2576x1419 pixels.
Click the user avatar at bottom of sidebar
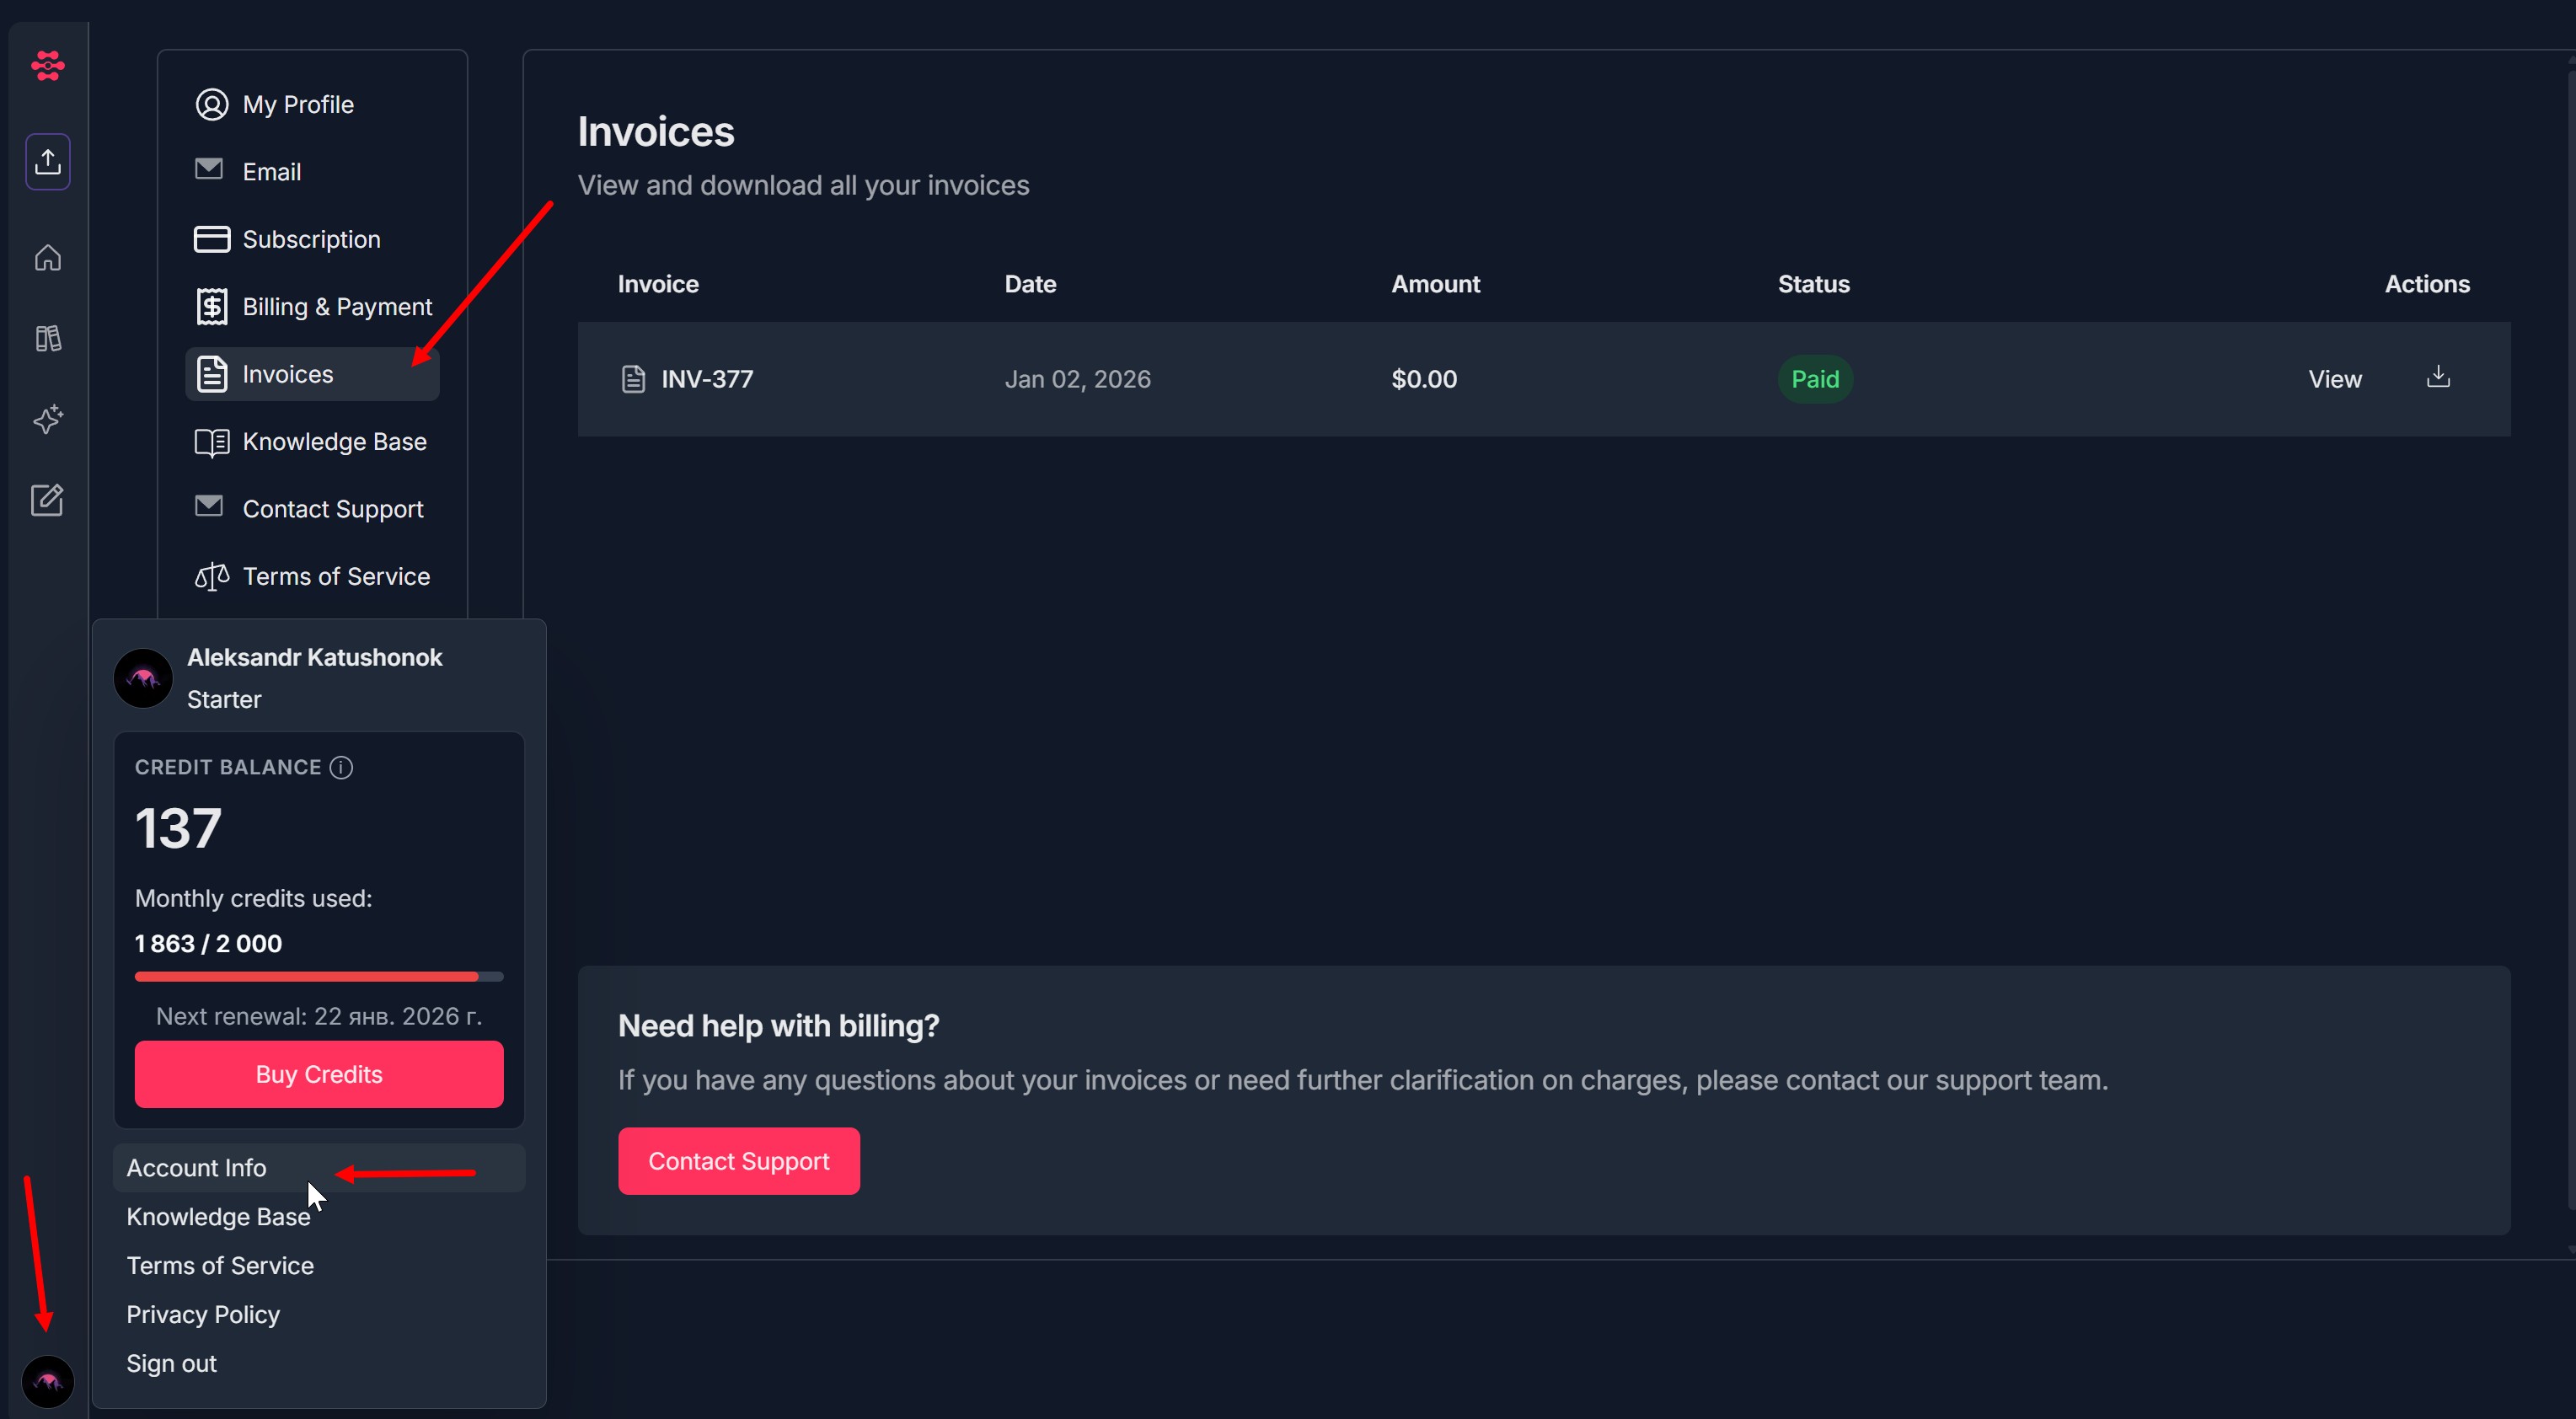[x=47, y=1382]
